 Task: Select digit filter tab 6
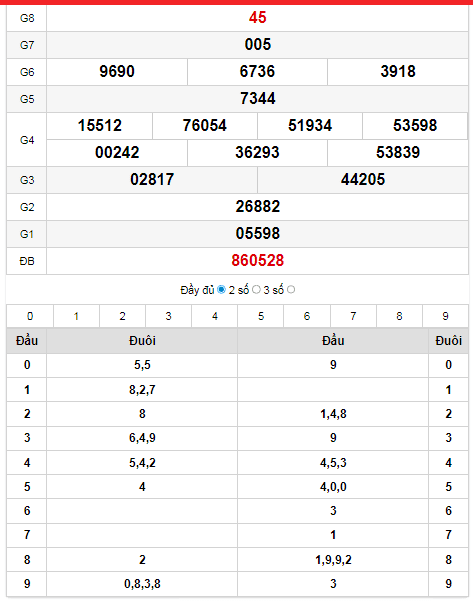click(307, 316)
